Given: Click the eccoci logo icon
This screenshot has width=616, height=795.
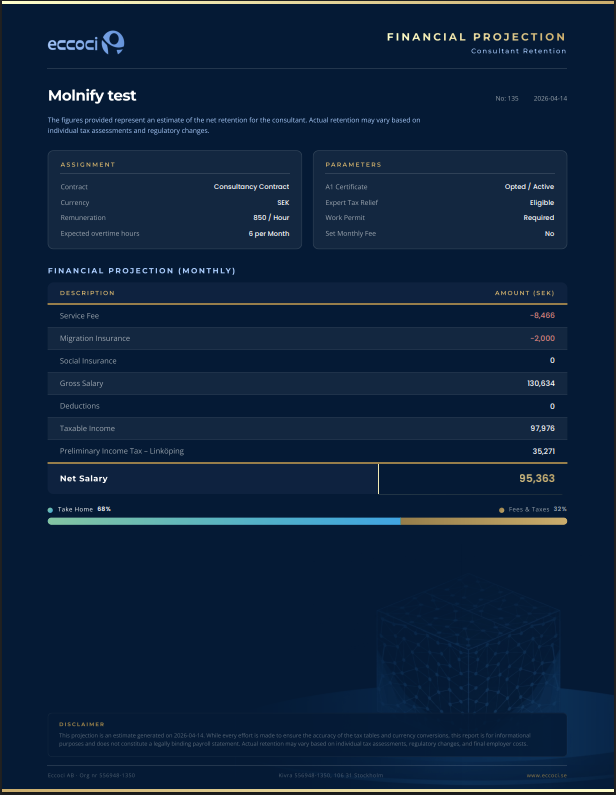Looking at the screenshot, I should click(x=113, y=43).
